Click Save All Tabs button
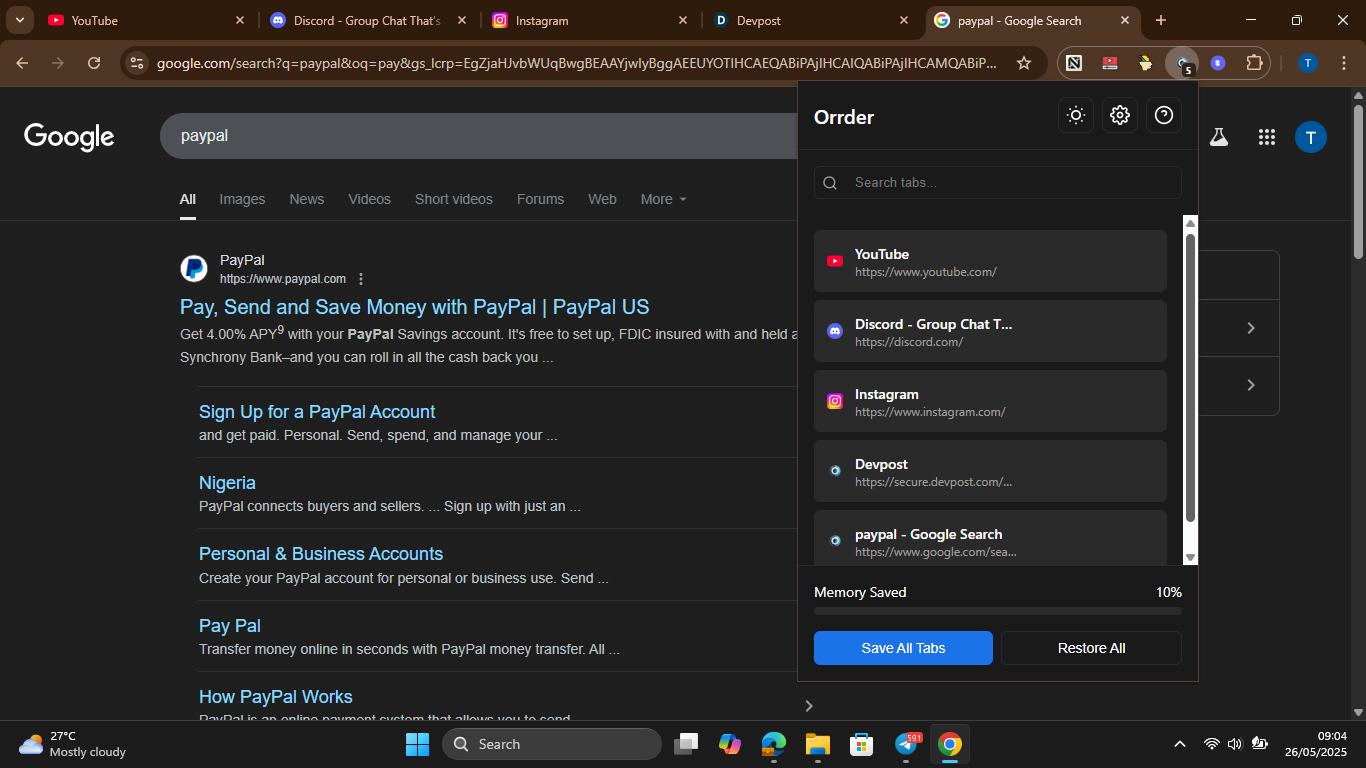The height and width of the screenshot is (768, 1366). coord(903,648)
